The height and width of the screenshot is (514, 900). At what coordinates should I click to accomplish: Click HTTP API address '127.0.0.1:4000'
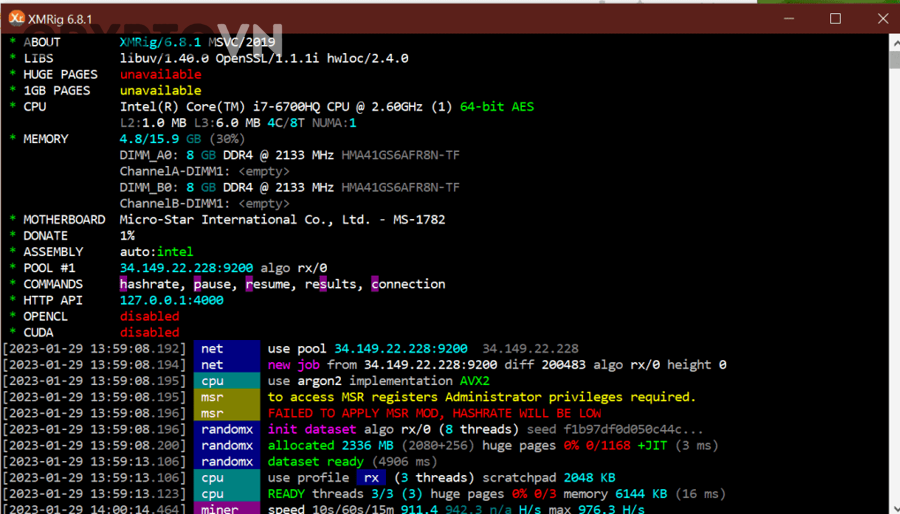tap(172, 300)
